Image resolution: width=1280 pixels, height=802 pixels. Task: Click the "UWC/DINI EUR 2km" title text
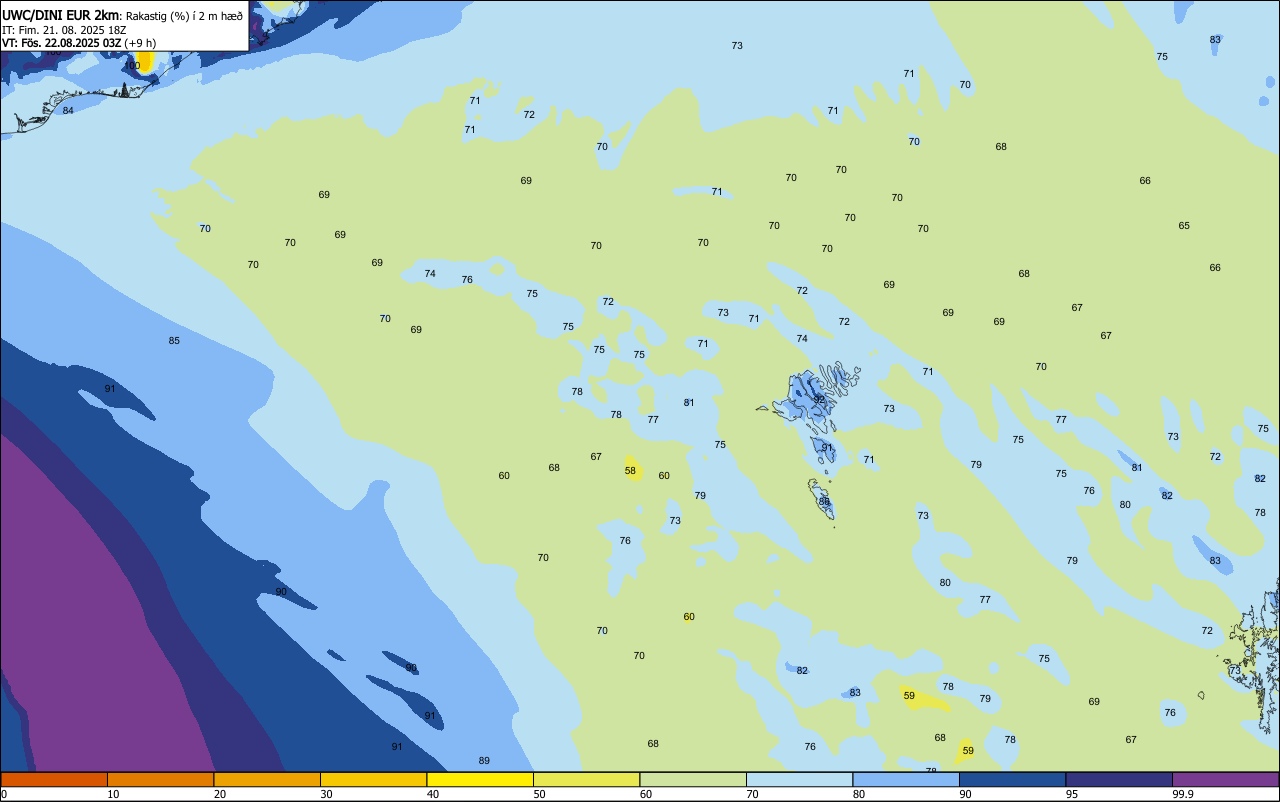(x=61, y=15)
